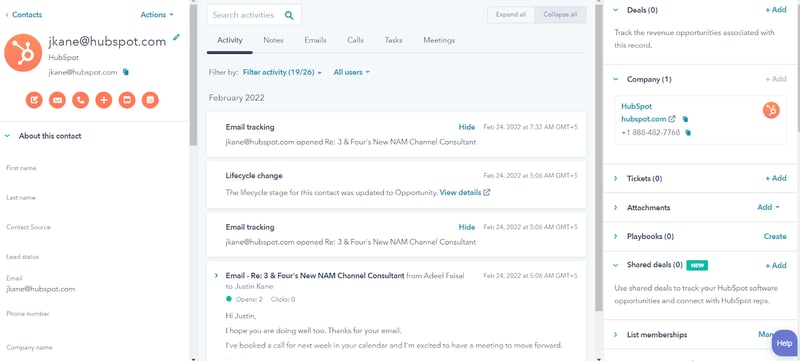Click the Clicks: 0 indicator
This screenshot has width=800, height=361.
point(283,299)
